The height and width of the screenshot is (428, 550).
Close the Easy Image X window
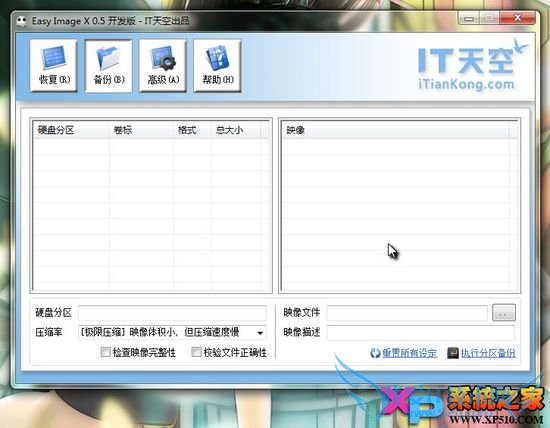pyautogui.click(x=518, y=18)
